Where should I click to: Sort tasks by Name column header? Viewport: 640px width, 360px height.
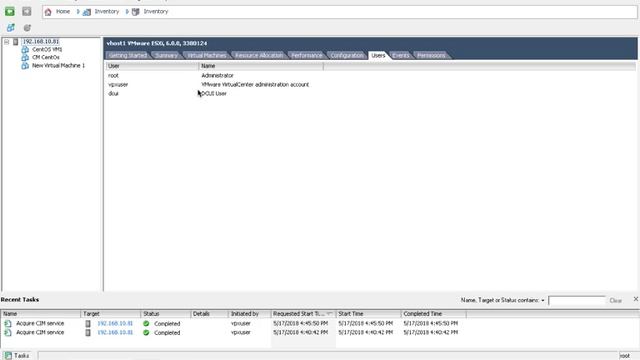(x=41, y=314)
